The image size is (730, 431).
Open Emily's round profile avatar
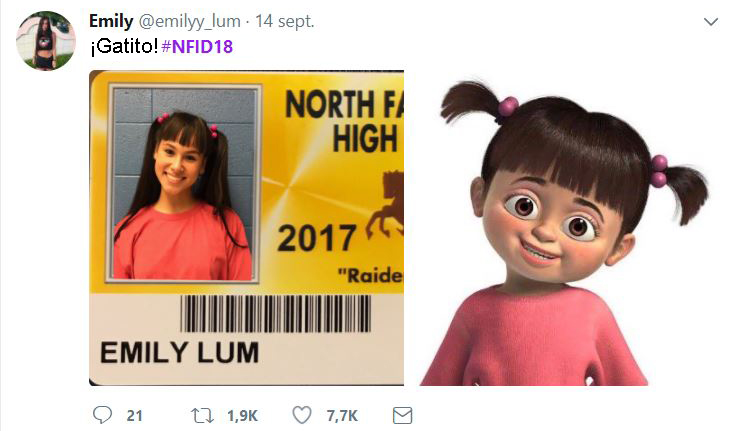[46, 41]
